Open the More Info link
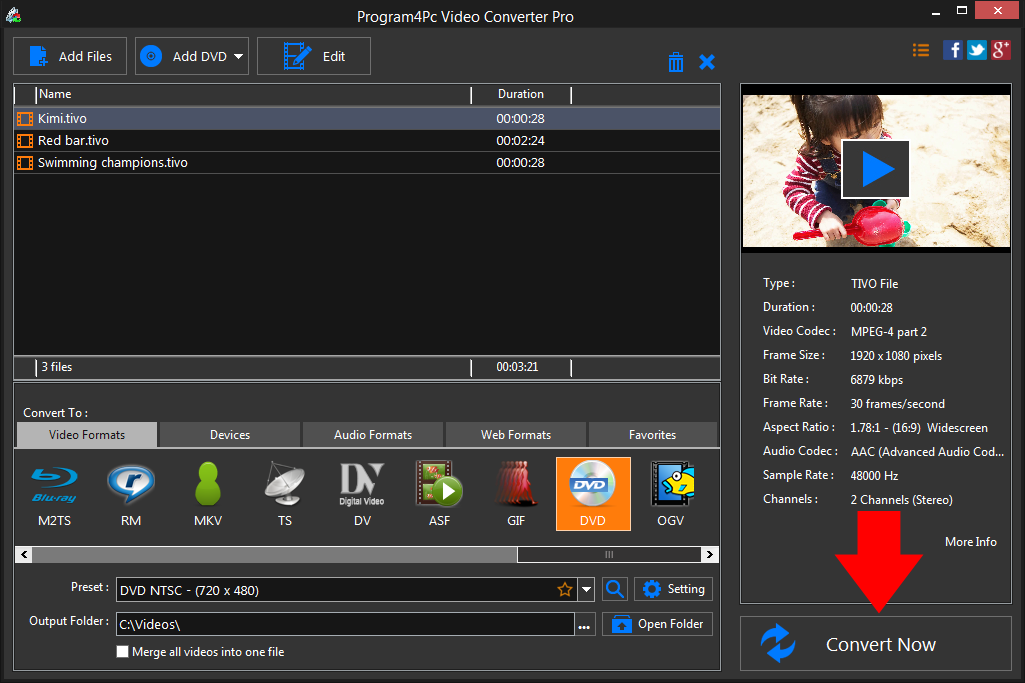The height and width of the screenshot is (683, 1025). (971, 542)
